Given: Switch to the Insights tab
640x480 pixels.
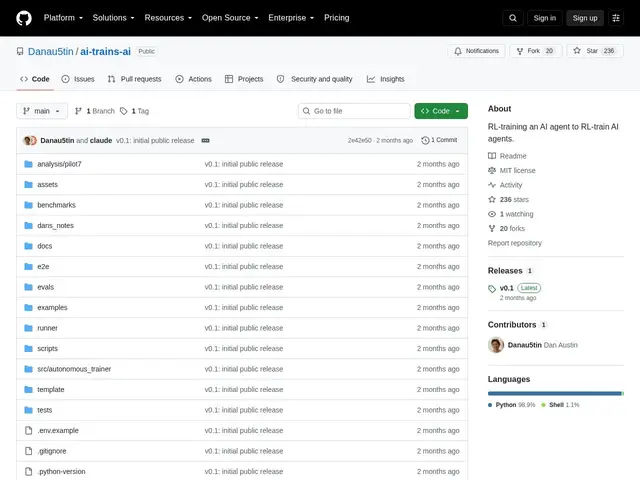Looking at the screenshot, I should point(385,79).
